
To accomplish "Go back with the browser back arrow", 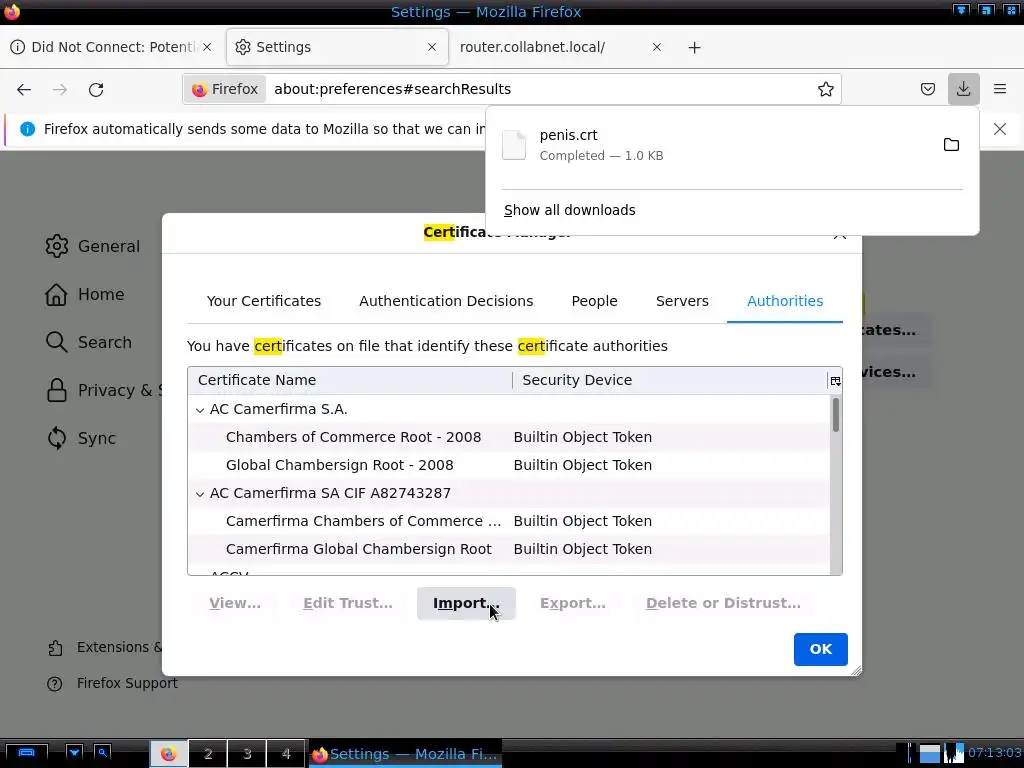I will tap(24, 89).
